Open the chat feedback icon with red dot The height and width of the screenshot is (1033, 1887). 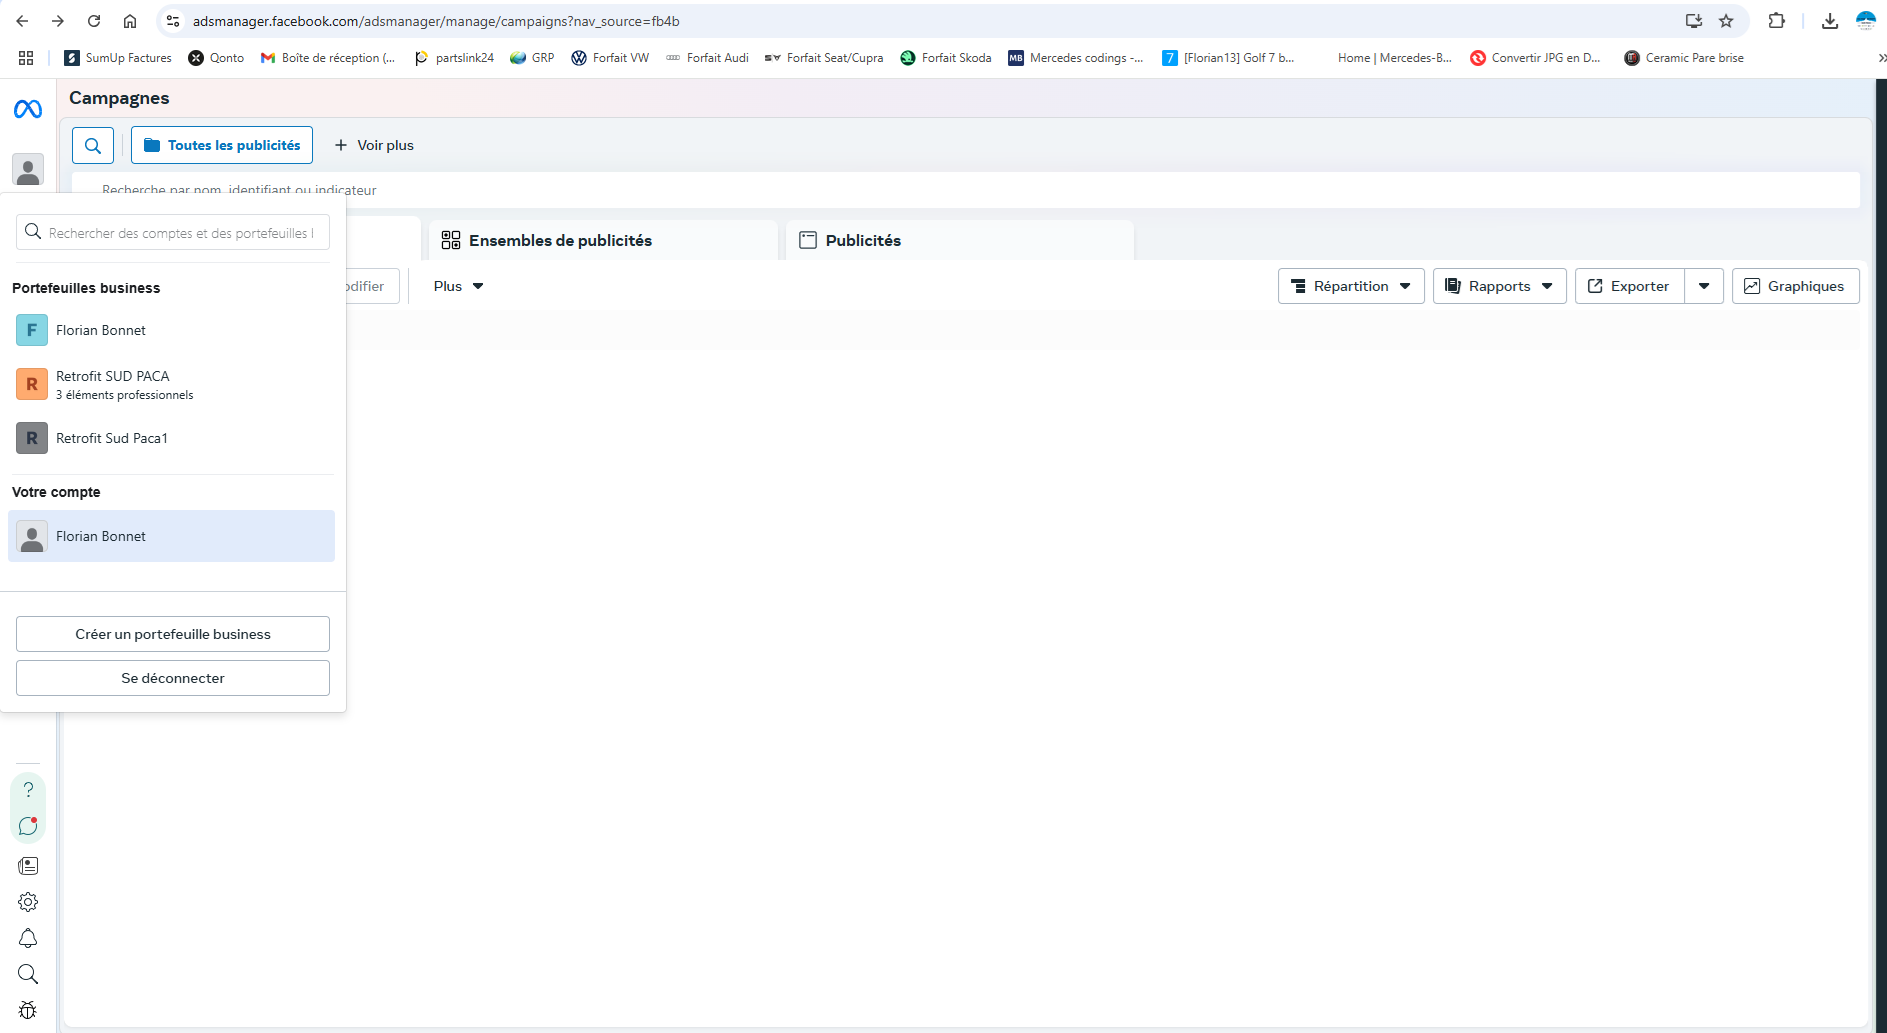28,826
